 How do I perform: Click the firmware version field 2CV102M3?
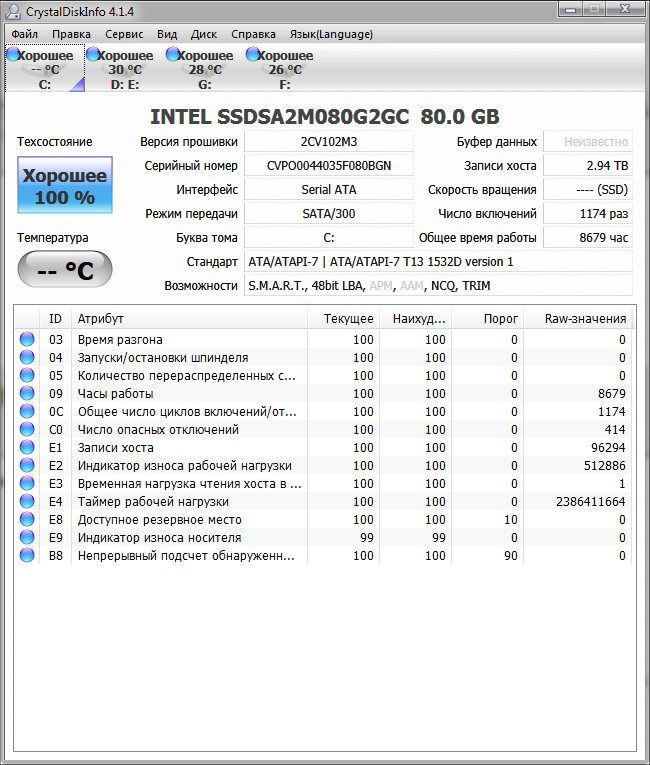[328, 141]
